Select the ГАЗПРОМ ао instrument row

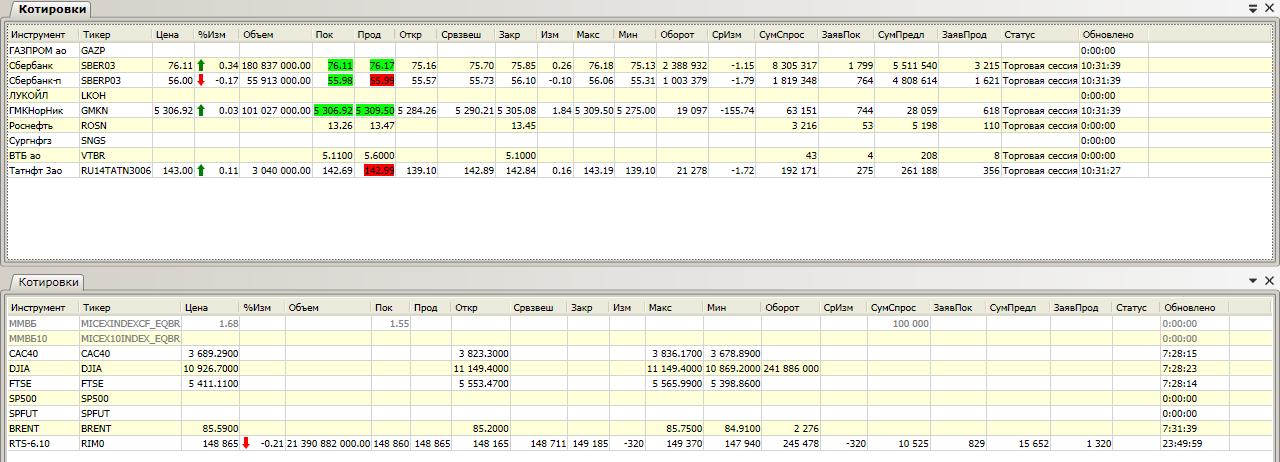[x=640, y=49]
